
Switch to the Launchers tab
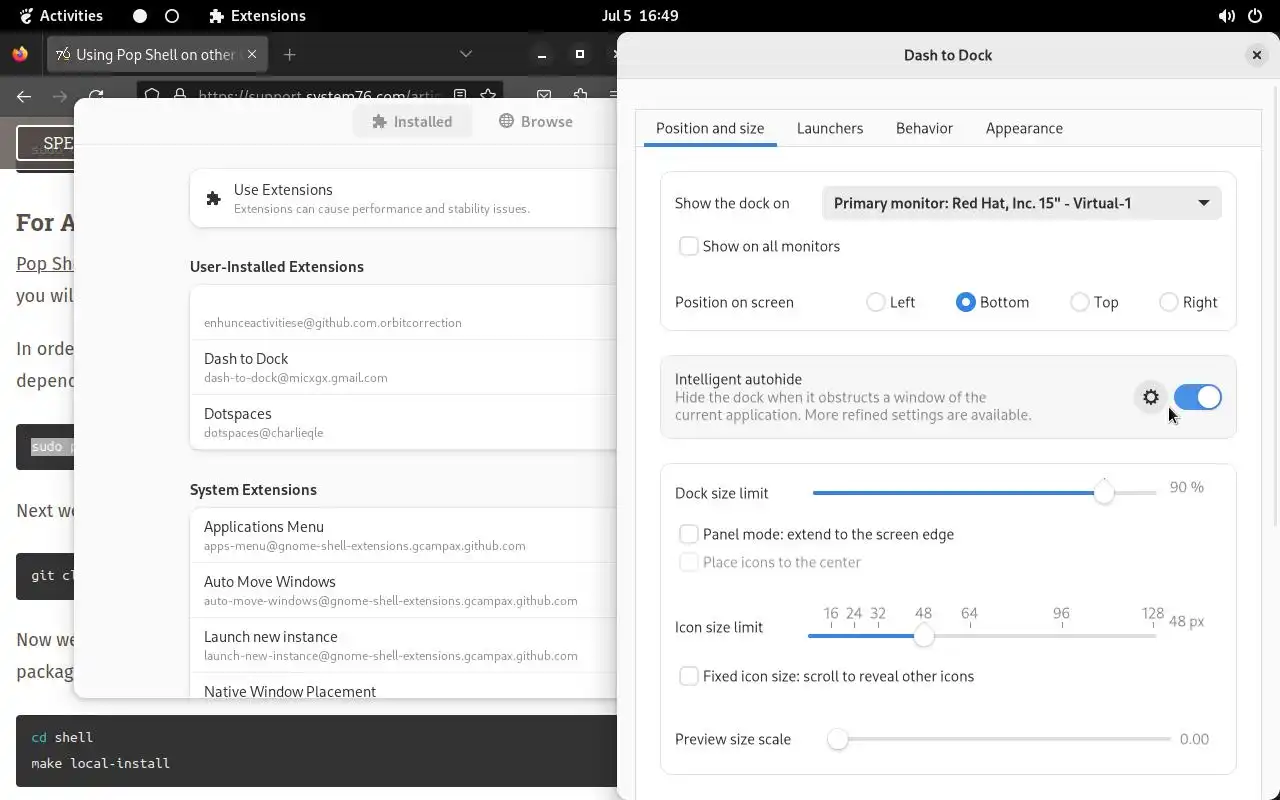830,128
